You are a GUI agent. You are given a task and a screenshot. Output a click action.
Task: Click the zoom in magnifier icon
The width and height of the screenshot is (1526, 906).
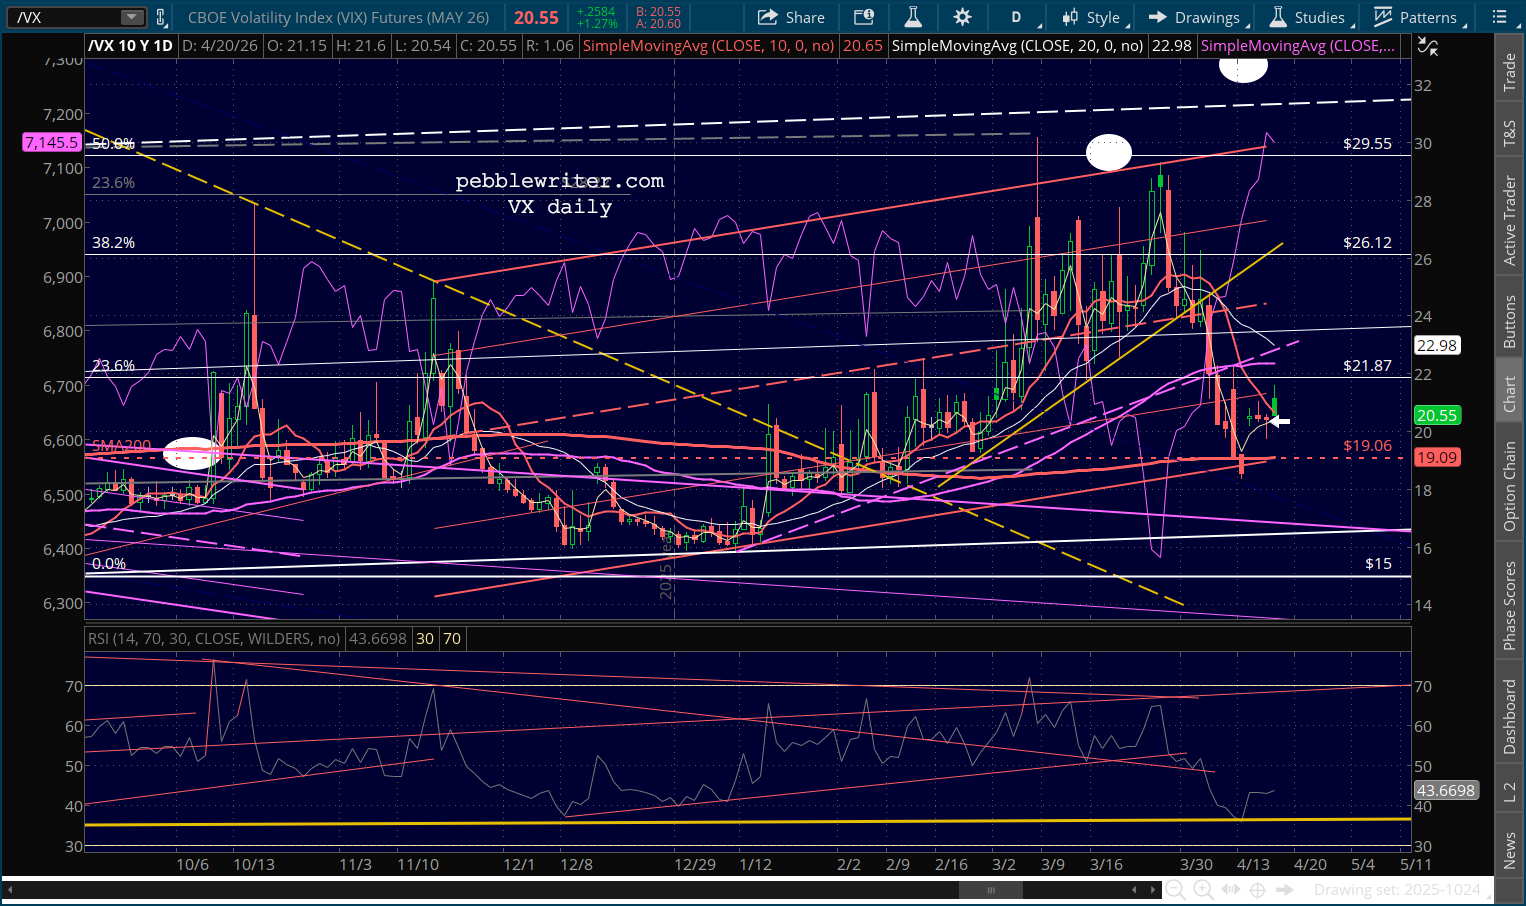(x=1203, y=889)
